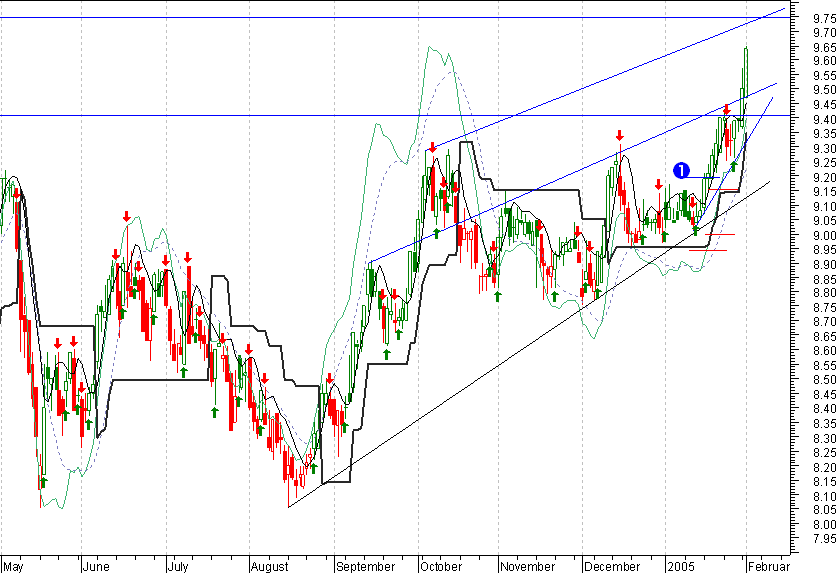
Task: Click the 7.95 price axis label
Action: point(825,539)
